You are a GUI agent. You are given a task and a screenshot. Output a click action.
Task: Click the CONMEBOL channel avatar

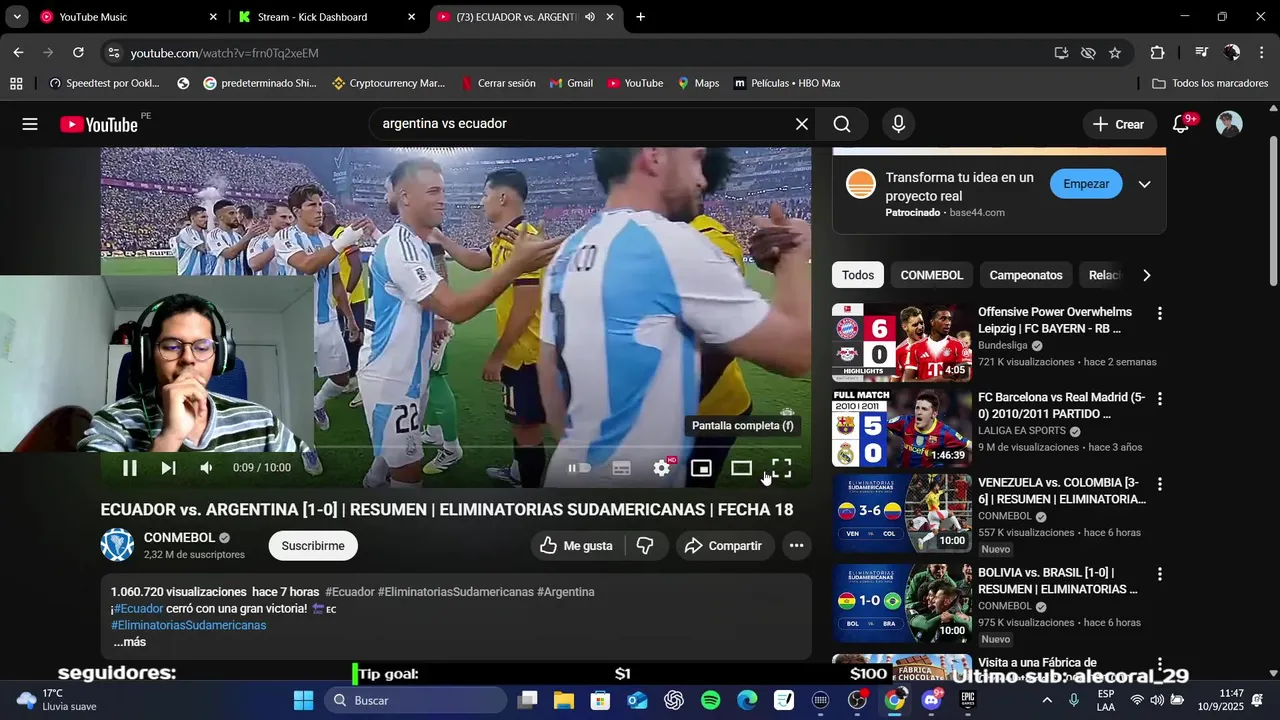click(x=118, y=545)
